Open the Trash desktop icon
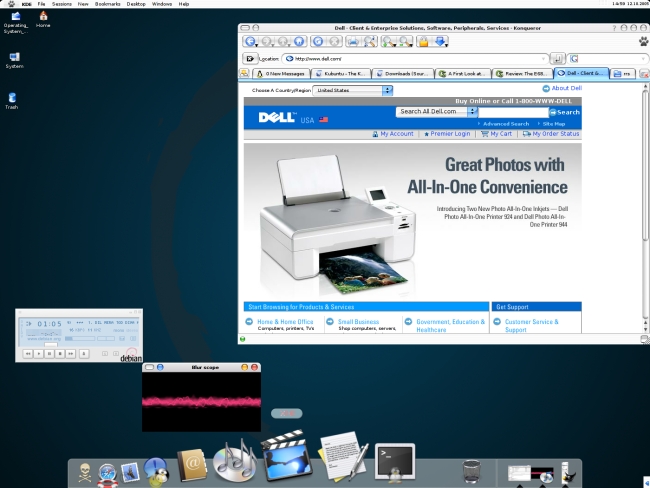Viewport: 650px width, 488px height. pos(12,101)
